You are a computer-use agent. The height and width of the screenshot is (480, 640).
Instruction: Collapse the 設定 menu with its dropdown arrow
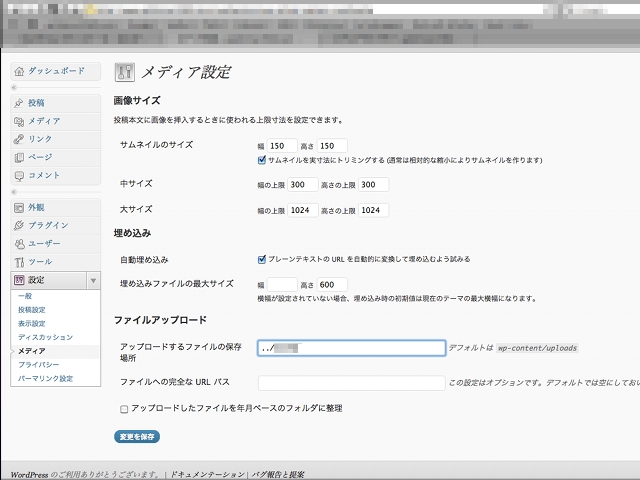(93, 280)
